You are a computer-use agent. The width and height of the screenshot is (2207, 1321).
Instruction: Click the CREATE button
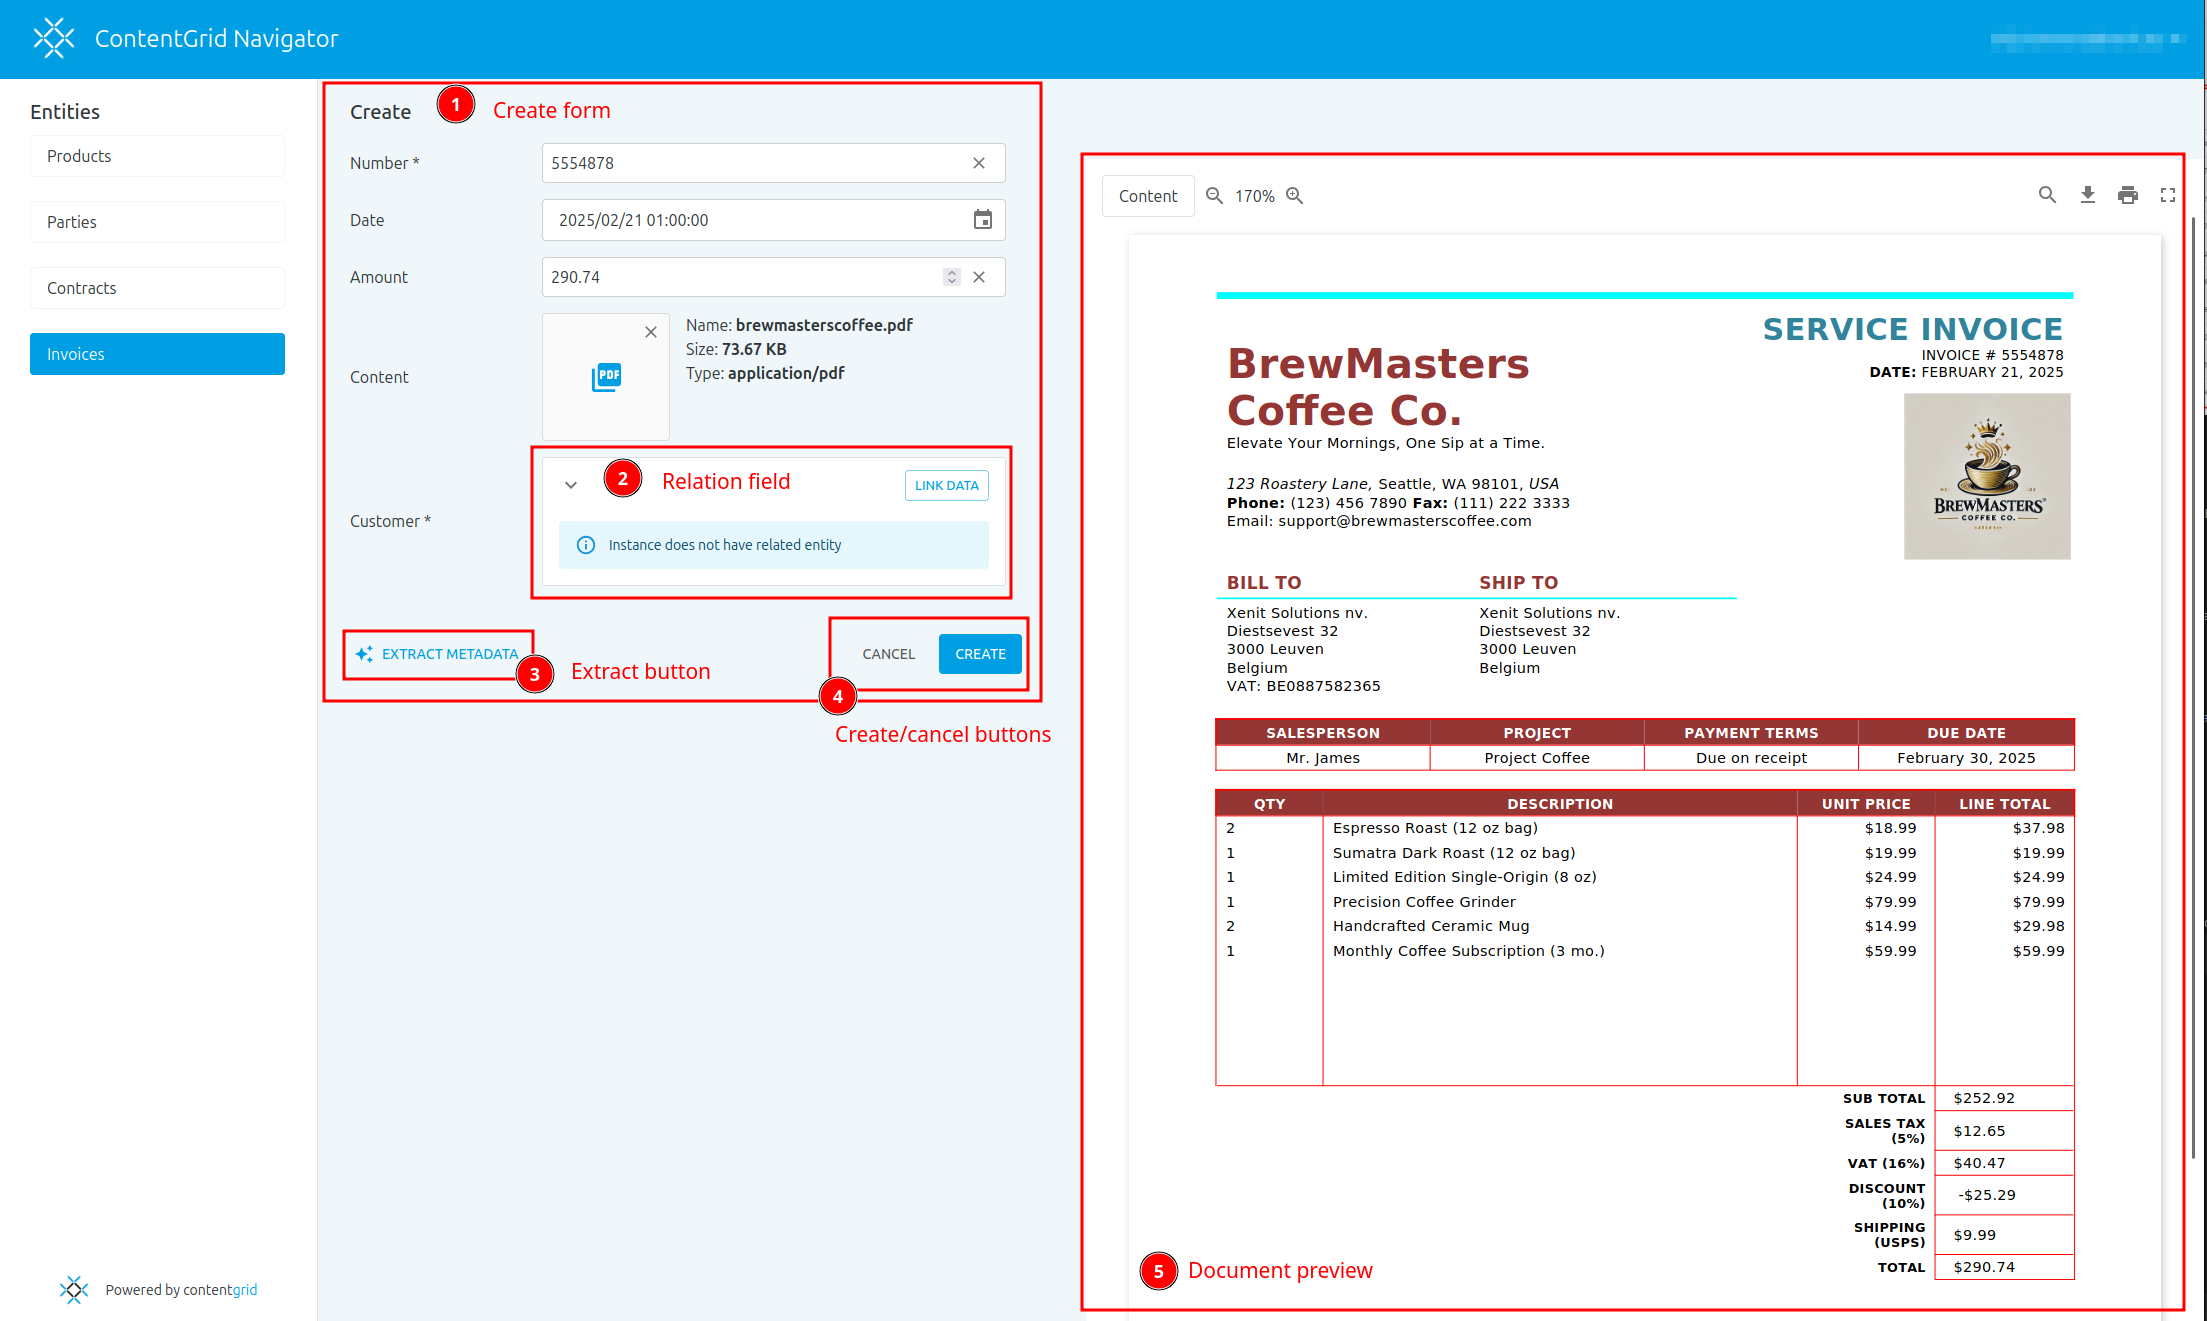coord(980,654)
